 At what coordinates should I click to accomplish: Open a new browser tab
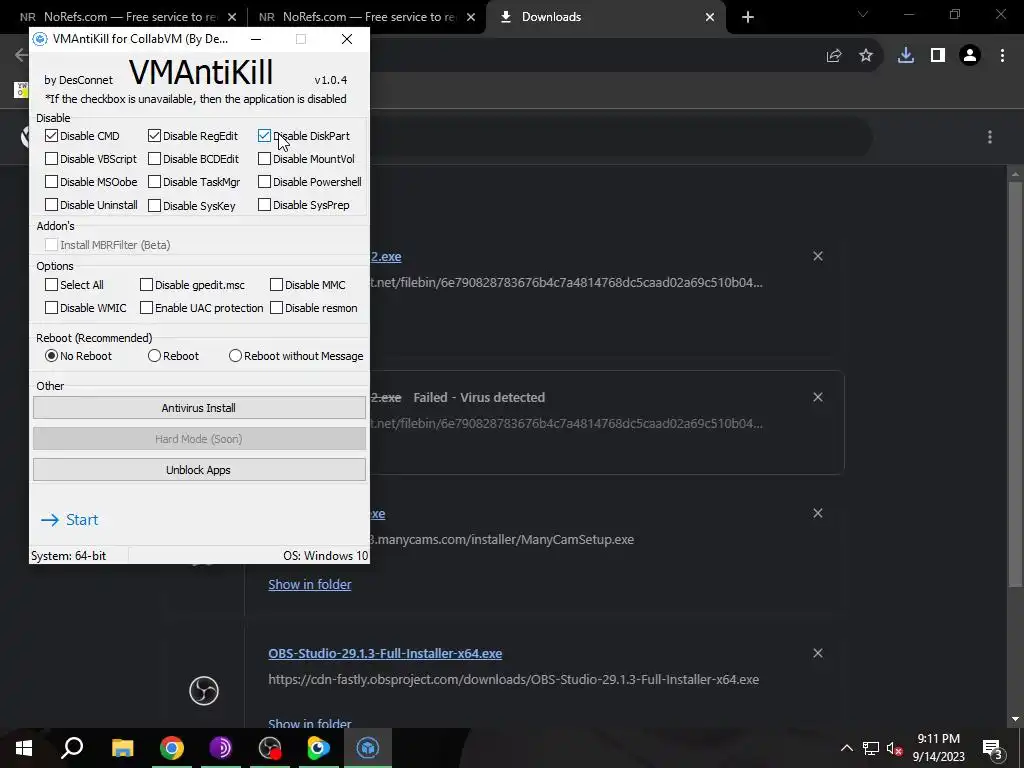pos(748,17)
